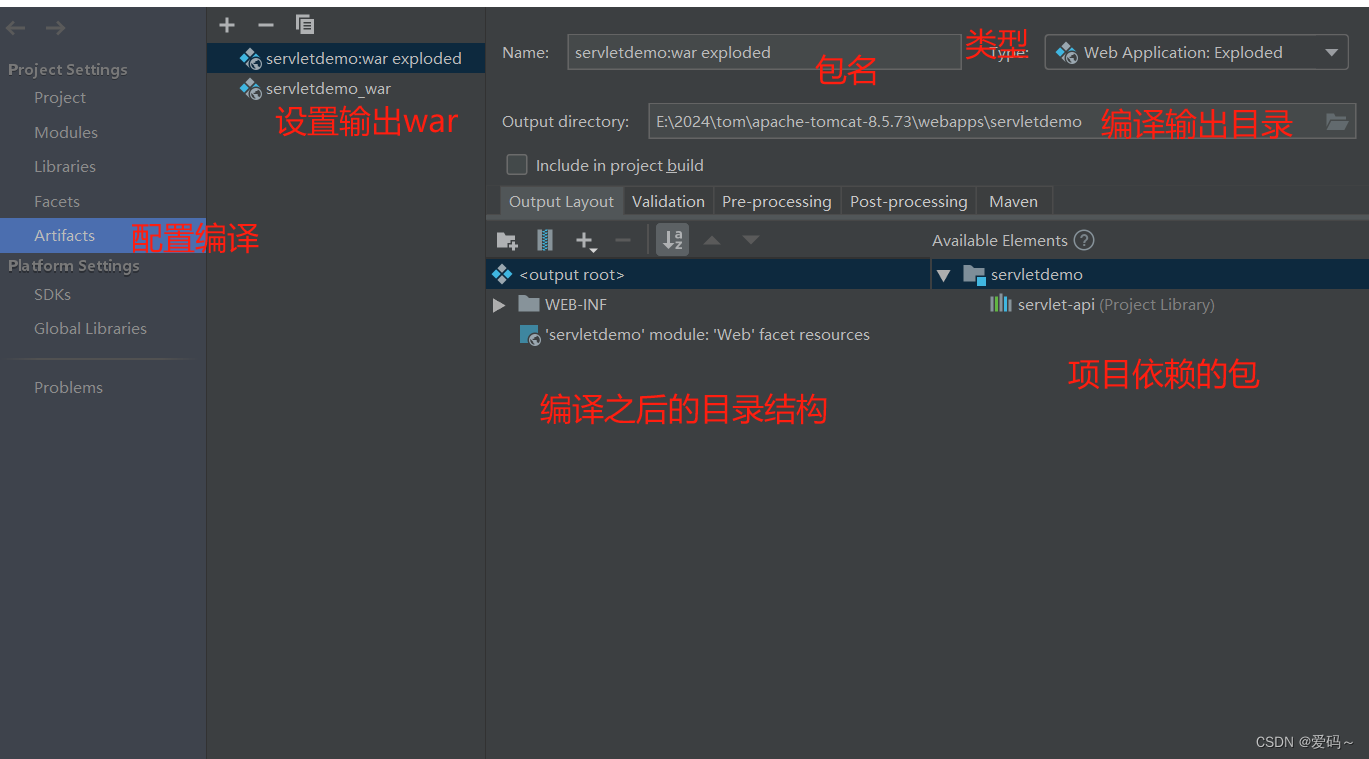Expand the WEB-INF folder
Image resolution: width=1369 pixels, height=759 pixels.
[x=499, y=305]
